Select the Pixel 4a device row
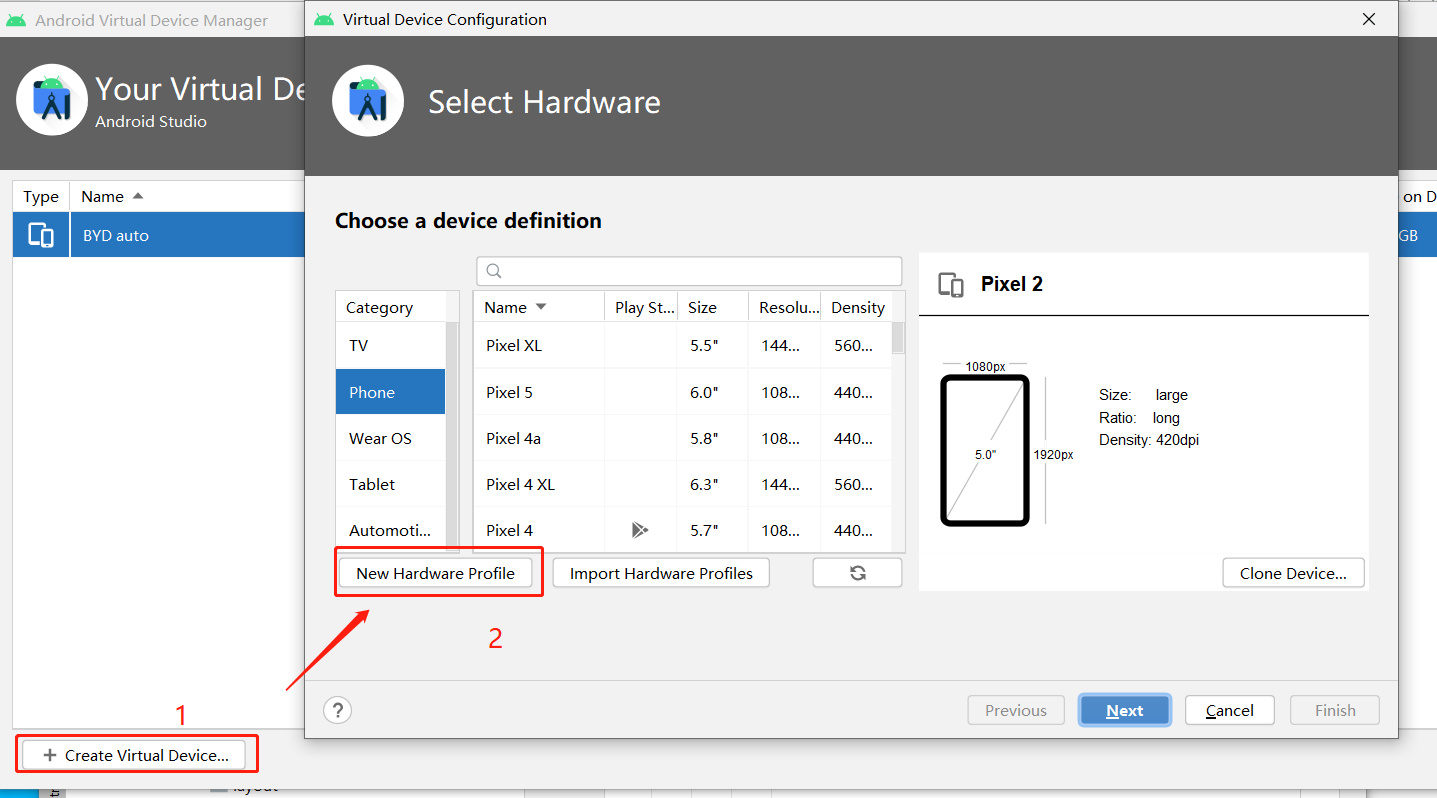Screen dimensions: 1437x798 (682, 438)
